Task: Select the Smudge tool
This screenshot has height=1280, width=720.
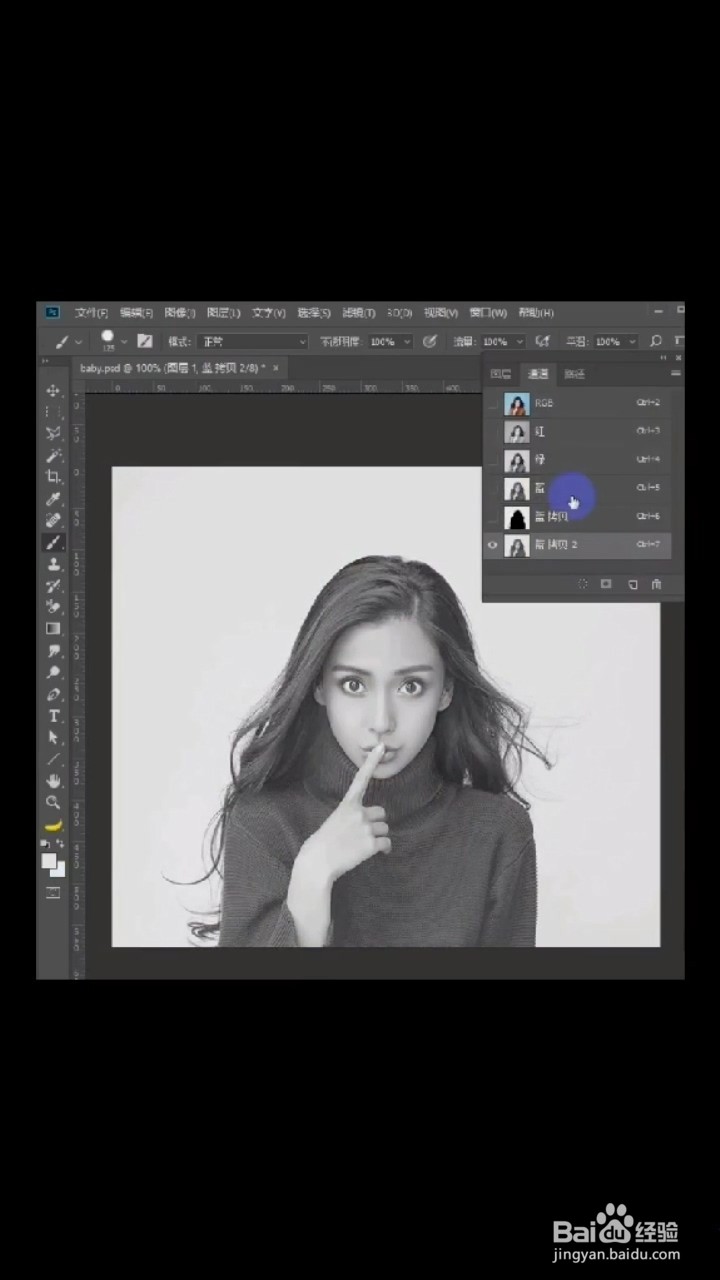Action: tap(53, 650)
